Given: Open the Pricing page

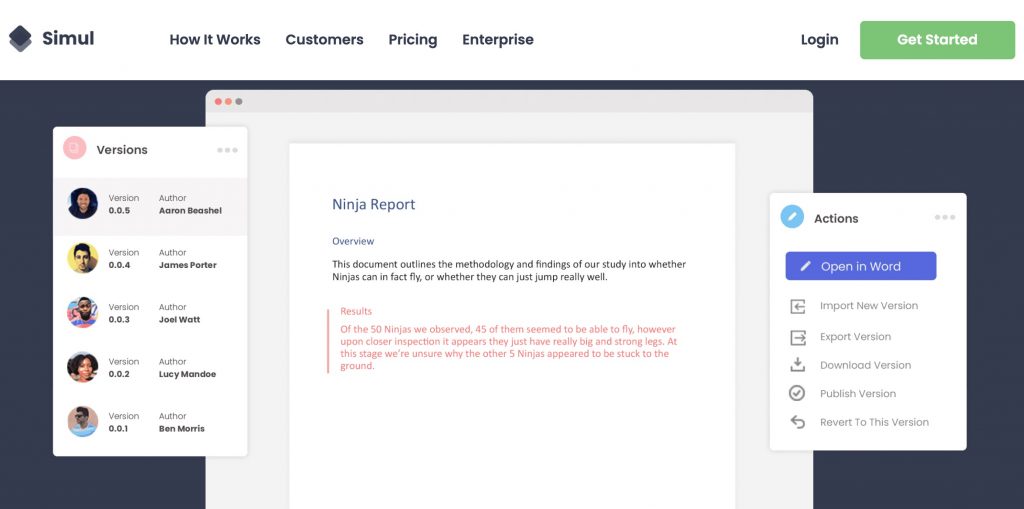Looking at the screenshot, I should [x=413, y=40].
